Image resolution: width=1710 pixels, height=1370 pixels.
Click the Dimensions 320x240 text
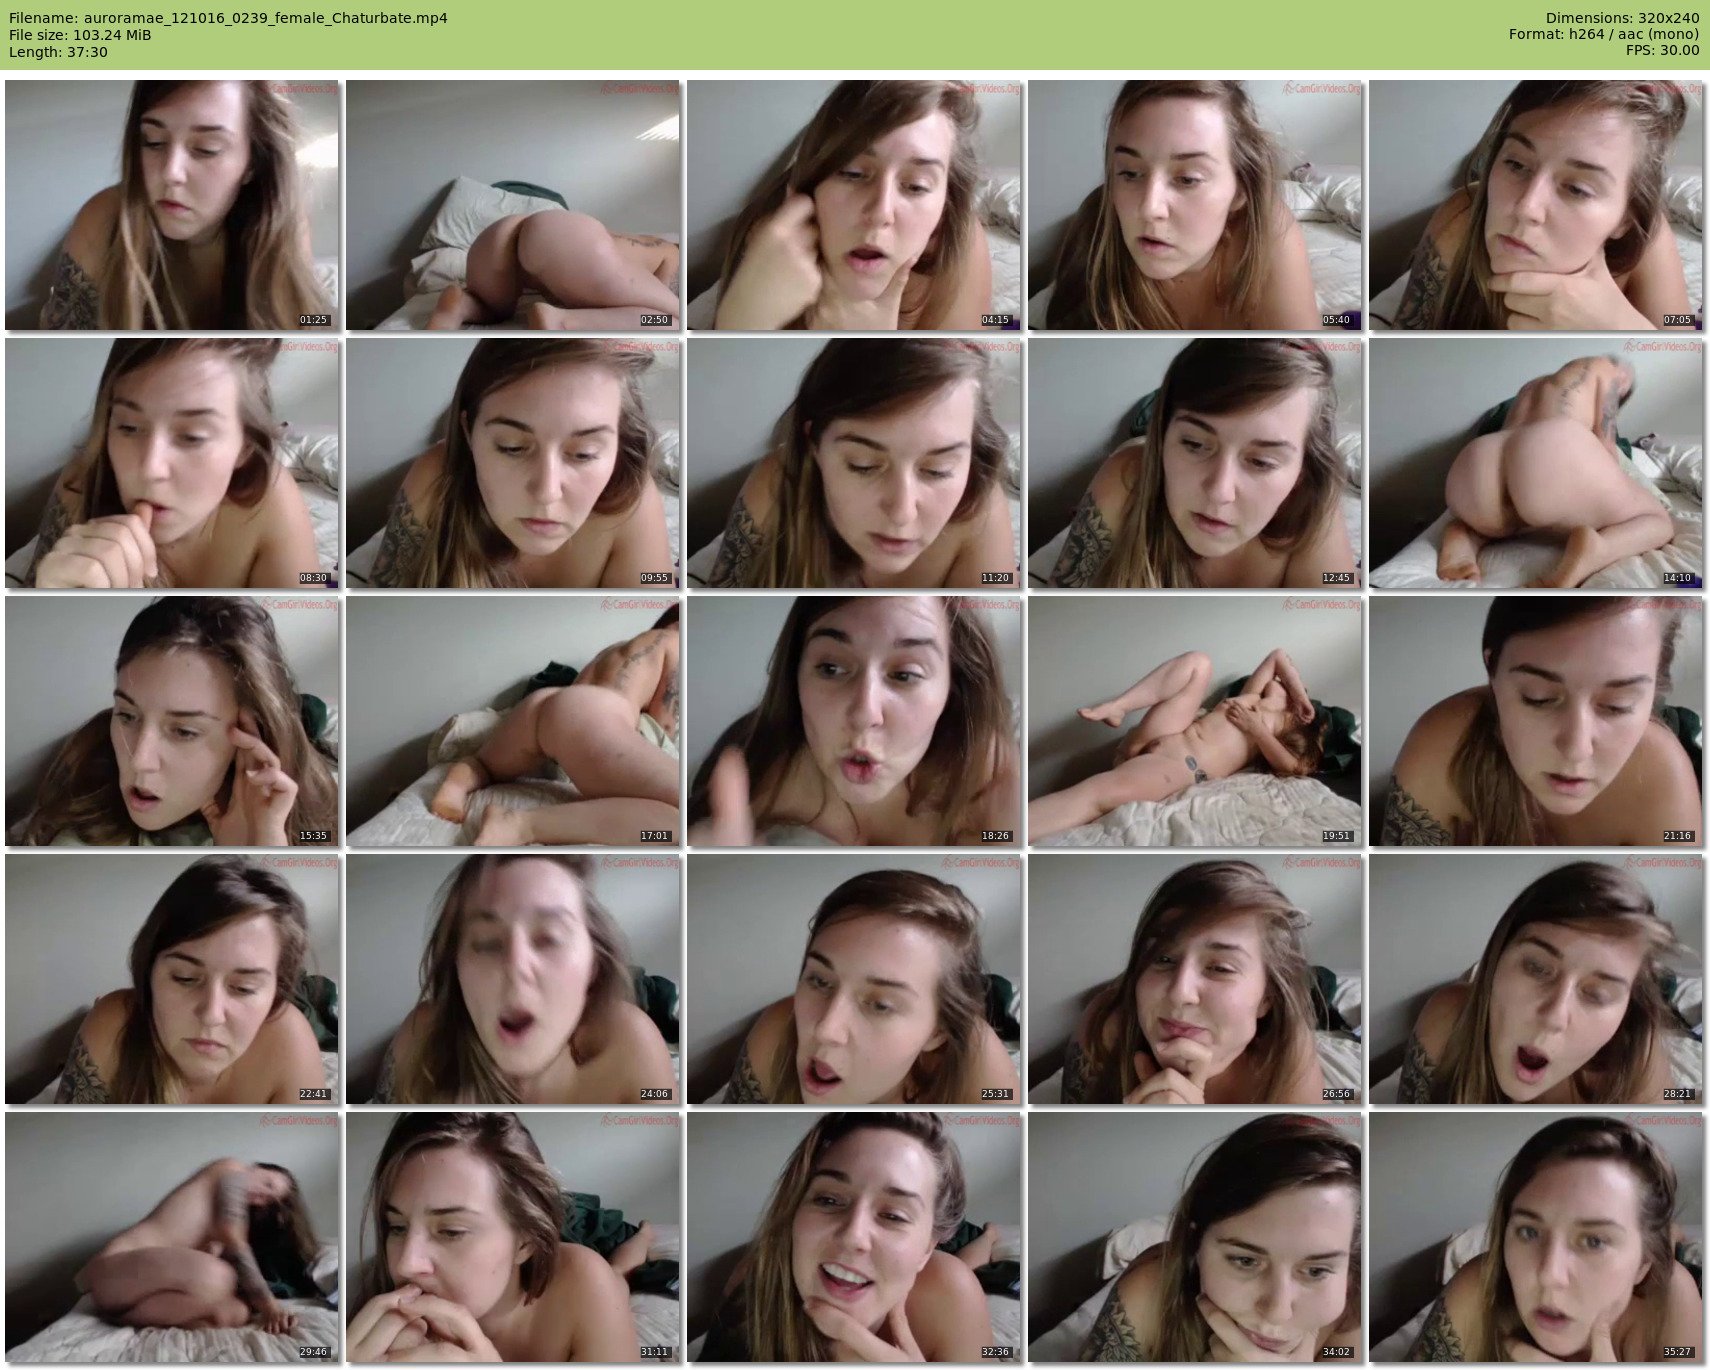tap(1622, 18)
